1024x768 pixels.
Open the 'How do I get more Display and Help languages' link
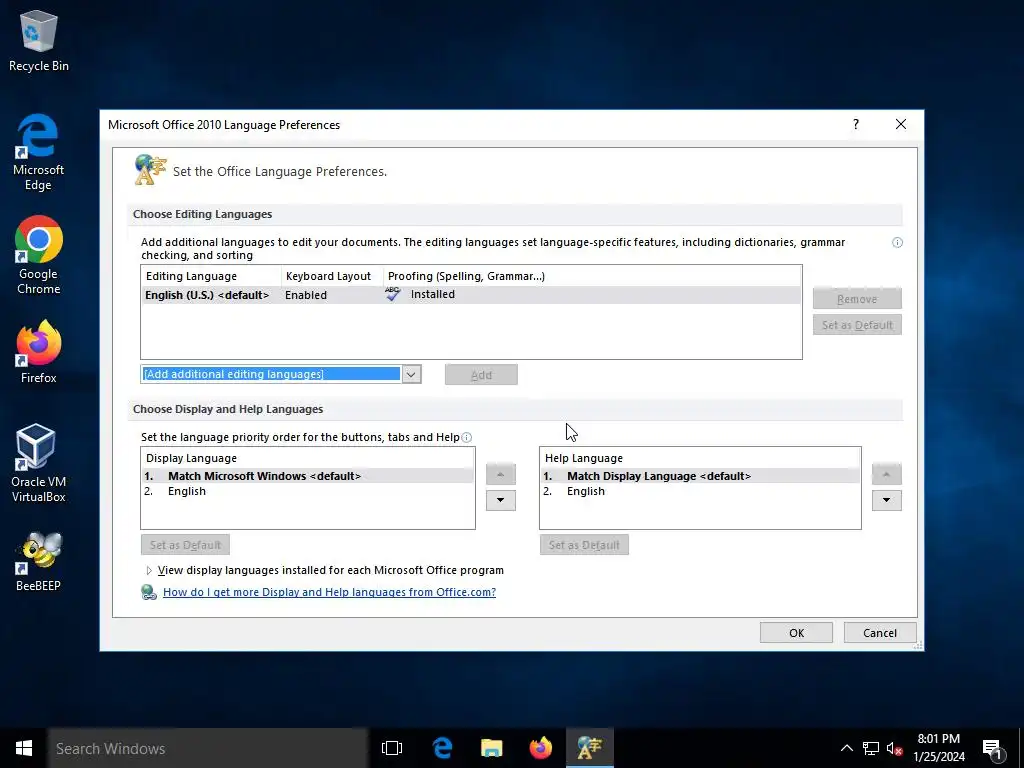point(329,592)
